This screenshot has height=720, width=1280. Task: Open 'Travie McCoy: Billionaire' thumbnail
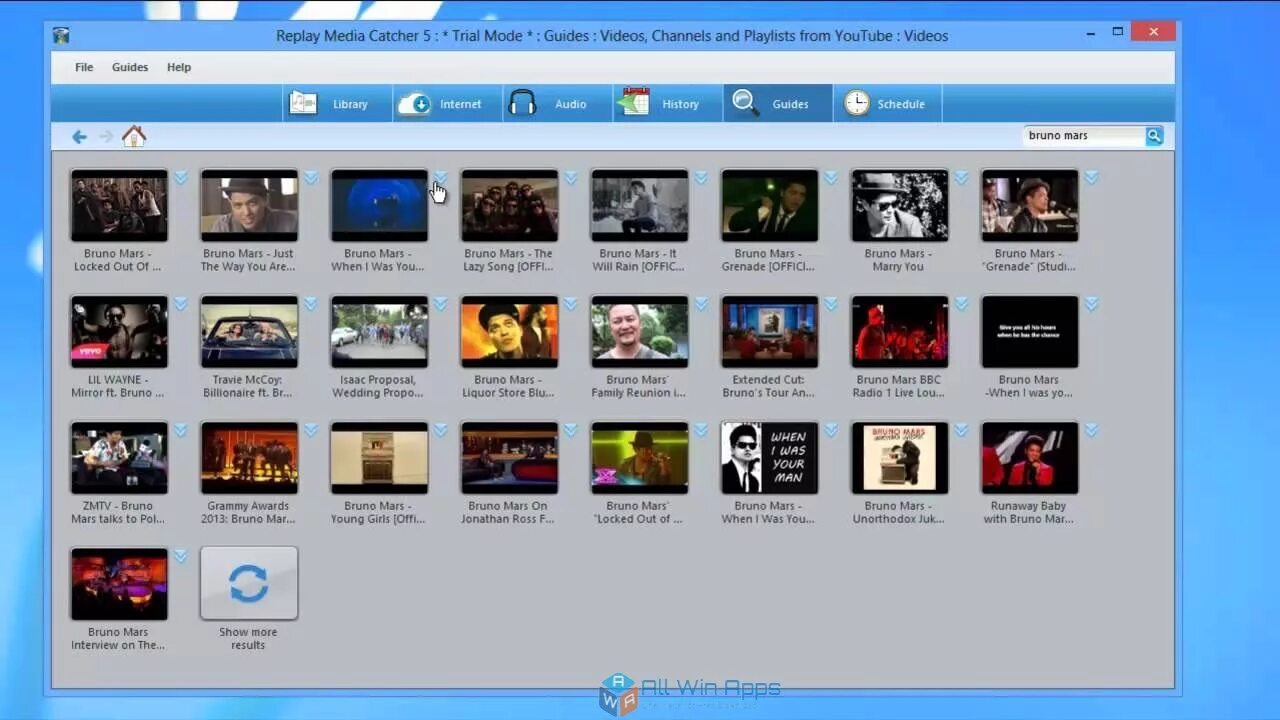pyautogui.click(x=249, y=331)
